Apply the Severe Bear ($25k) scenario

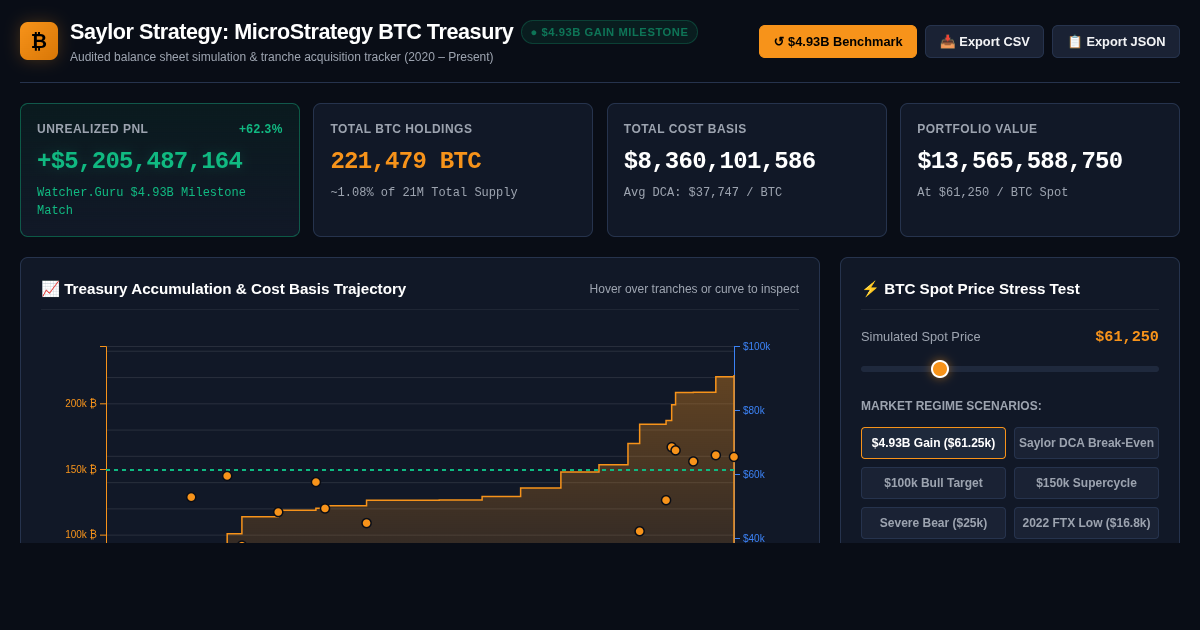(933, 523)
